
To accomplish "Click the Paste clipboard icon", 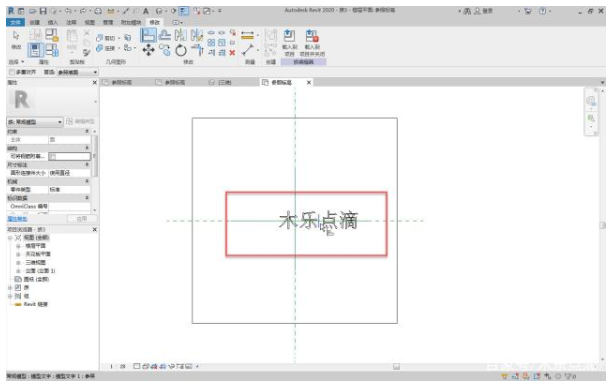I will click(72, 36).
